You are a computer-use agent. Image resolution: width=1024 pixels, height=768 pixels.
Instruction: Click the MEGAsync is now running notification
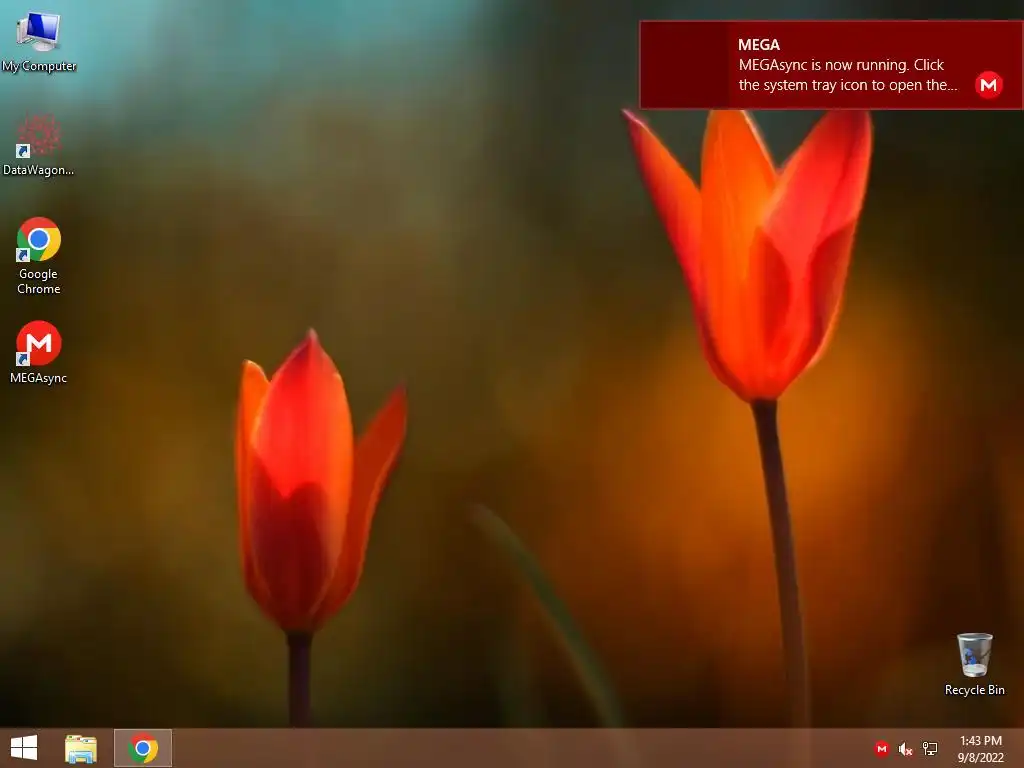point(831,65)
